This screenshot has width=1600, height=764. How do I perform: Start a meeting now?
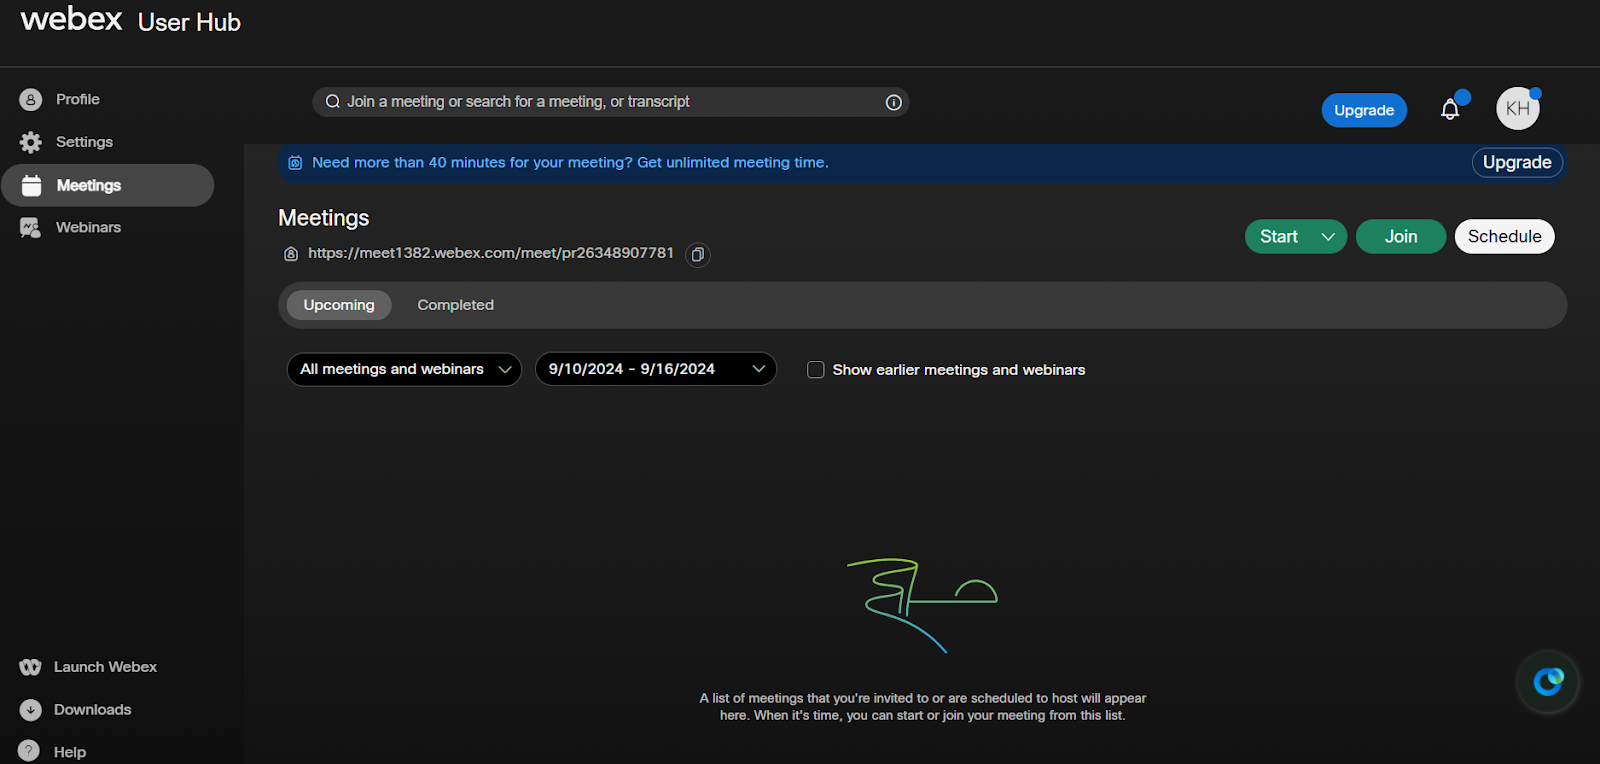(1279, 237)
